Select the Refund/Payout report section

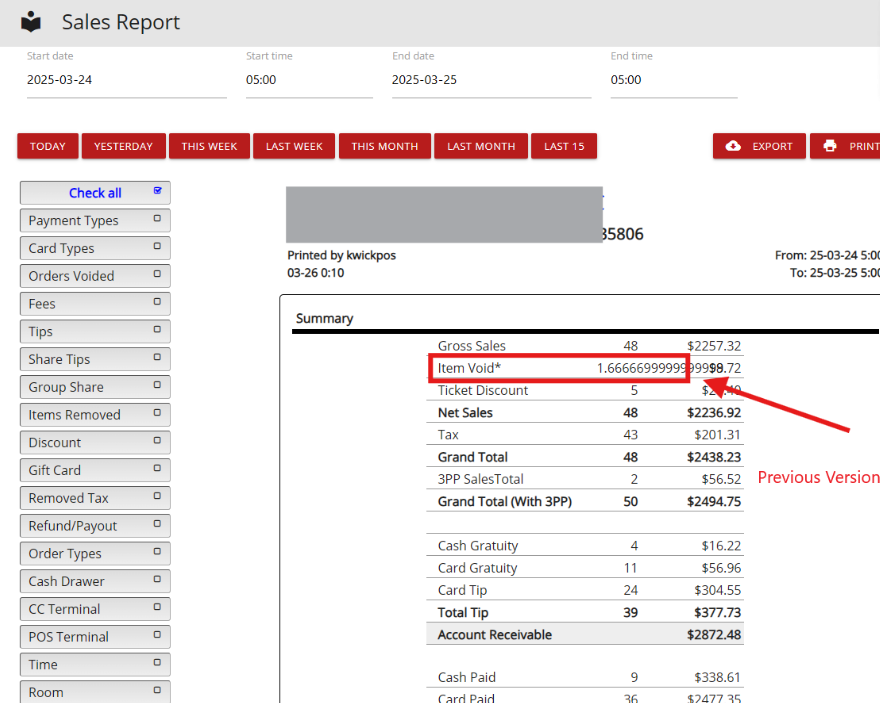tap(95, 526)
